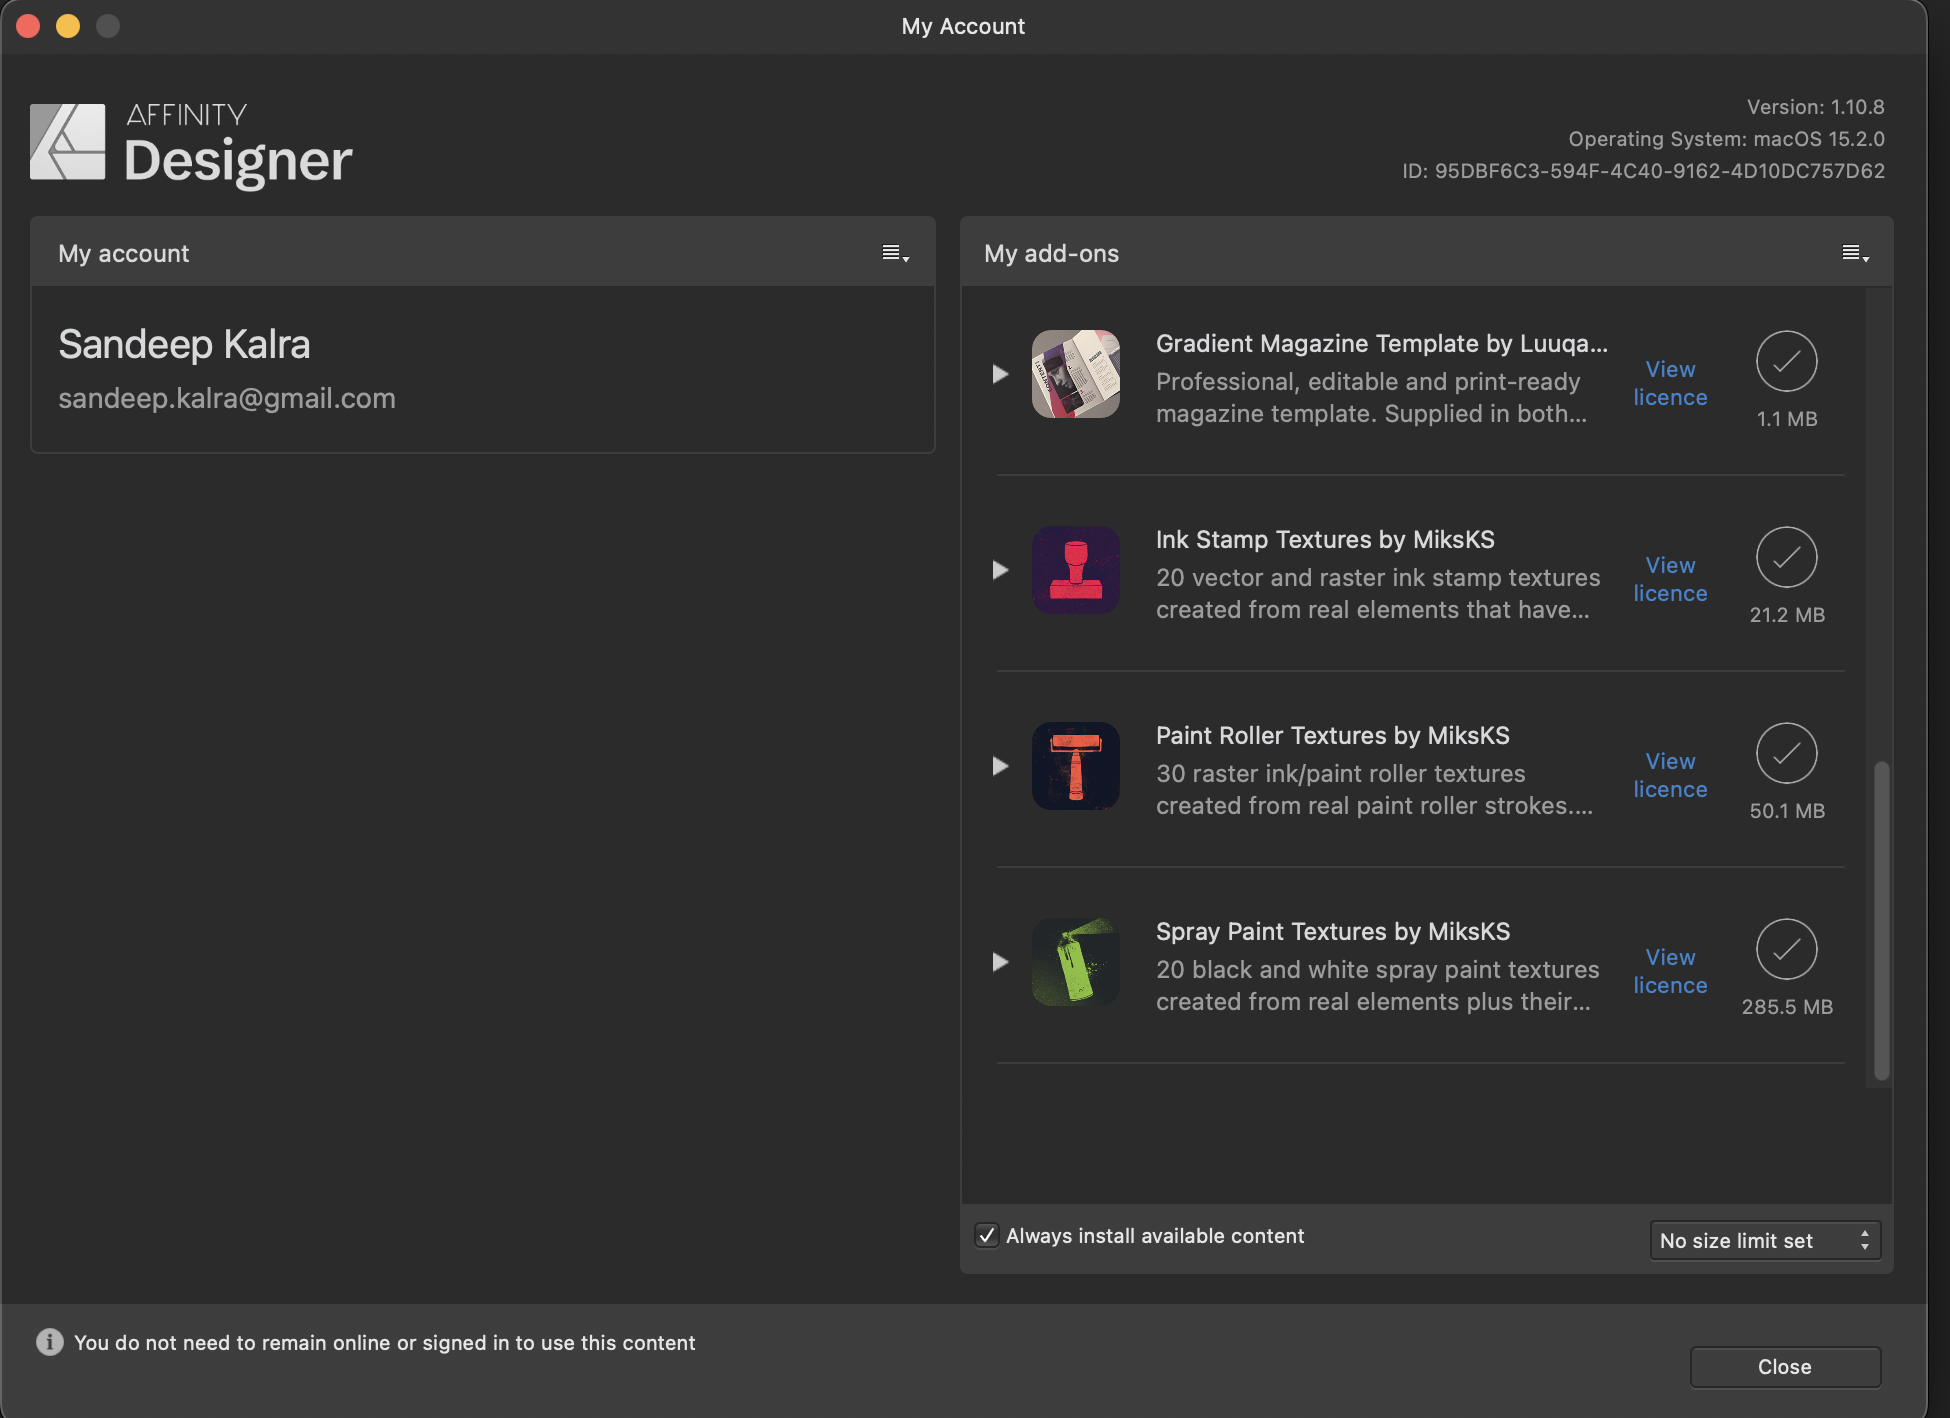This screenshot has width=1950, height=1418.
Task: Click the installed checkmark for Ink Stamp Textures
Action: (x=1786, y=557)
